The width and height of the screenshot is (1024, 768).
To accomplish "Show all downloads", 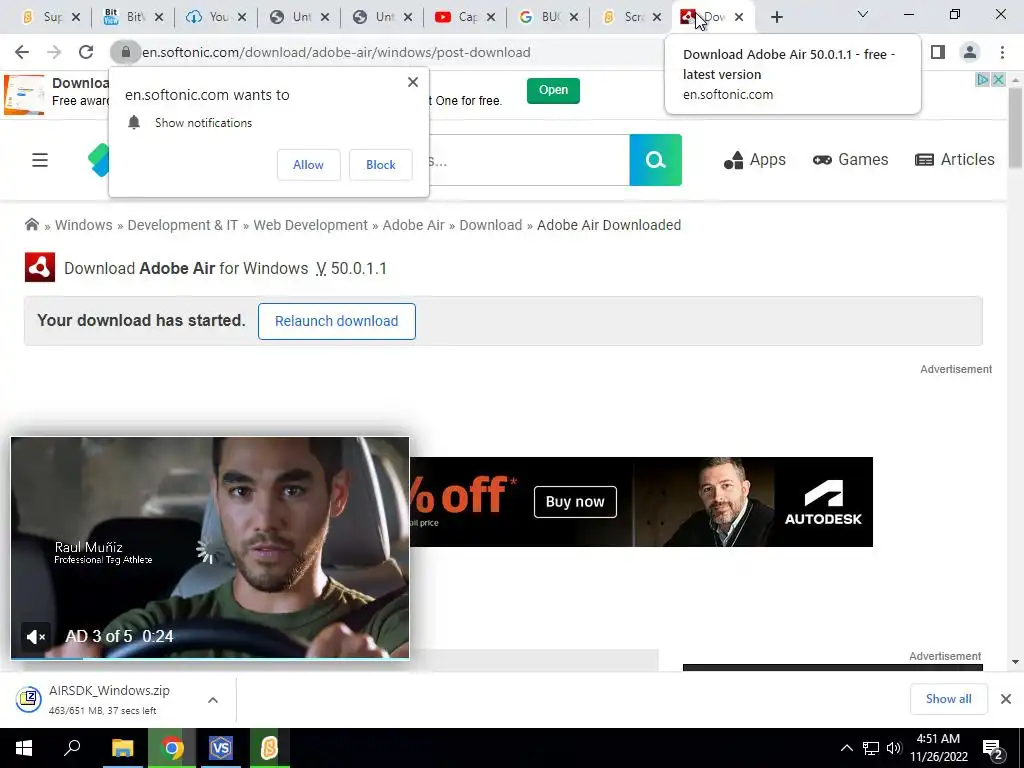I will coord(948,699).
